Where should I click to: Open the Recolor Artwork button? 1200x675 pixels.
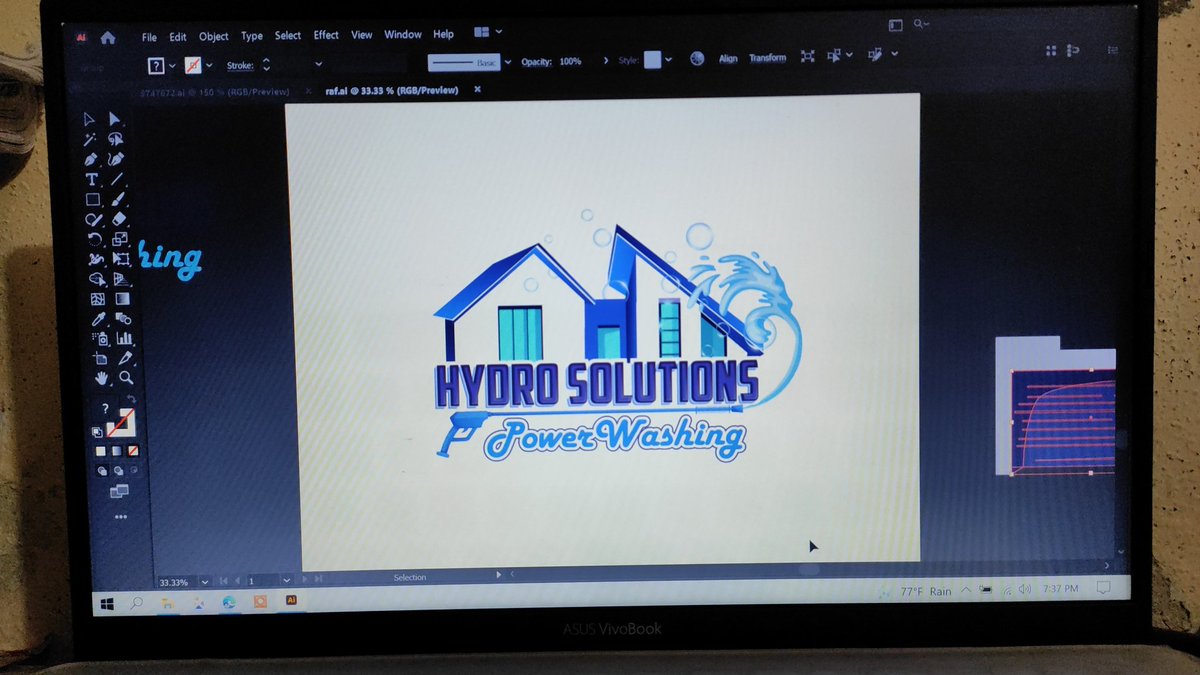click(x=697, y=59)
